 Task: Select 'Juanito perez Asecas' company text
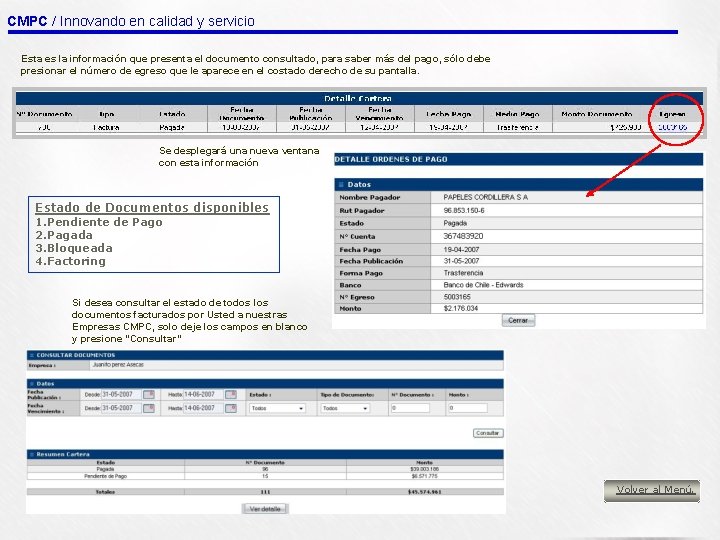(x=118, y=365)
